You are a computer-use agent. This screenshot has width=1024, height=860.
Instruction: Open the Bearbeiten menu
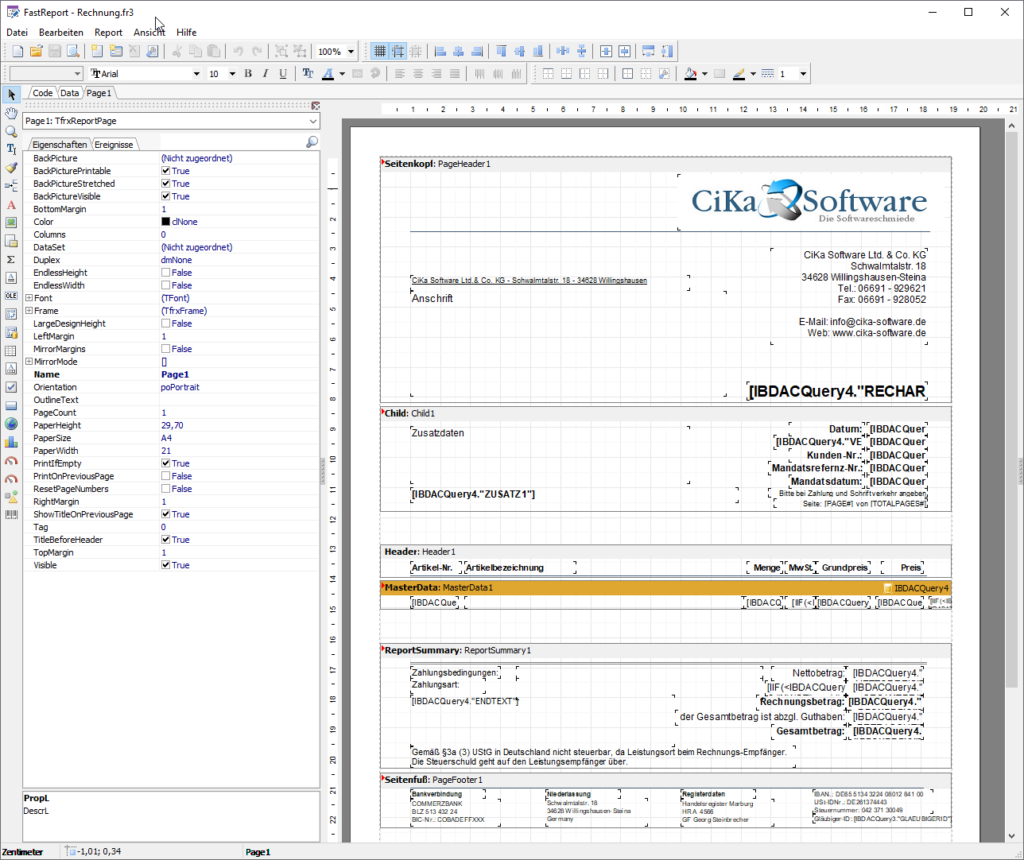[61, 32]
